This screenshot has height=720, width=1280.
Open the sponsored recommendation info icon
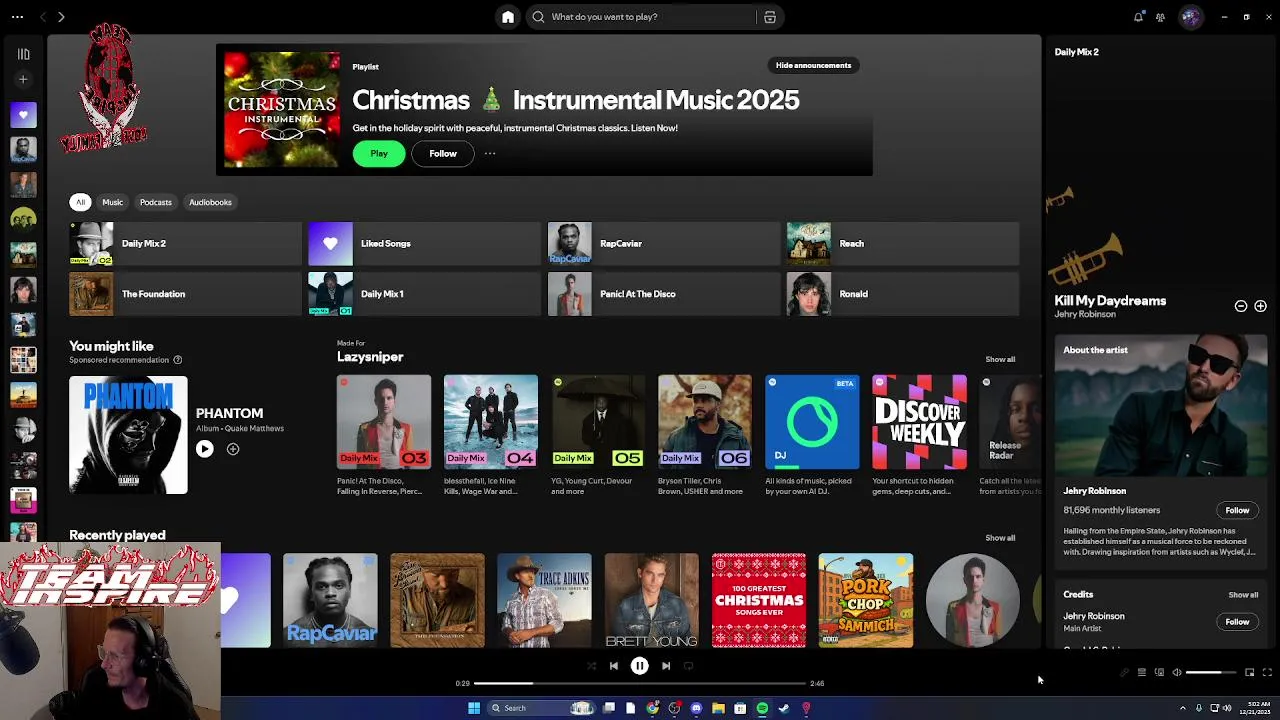click(178, 360)
